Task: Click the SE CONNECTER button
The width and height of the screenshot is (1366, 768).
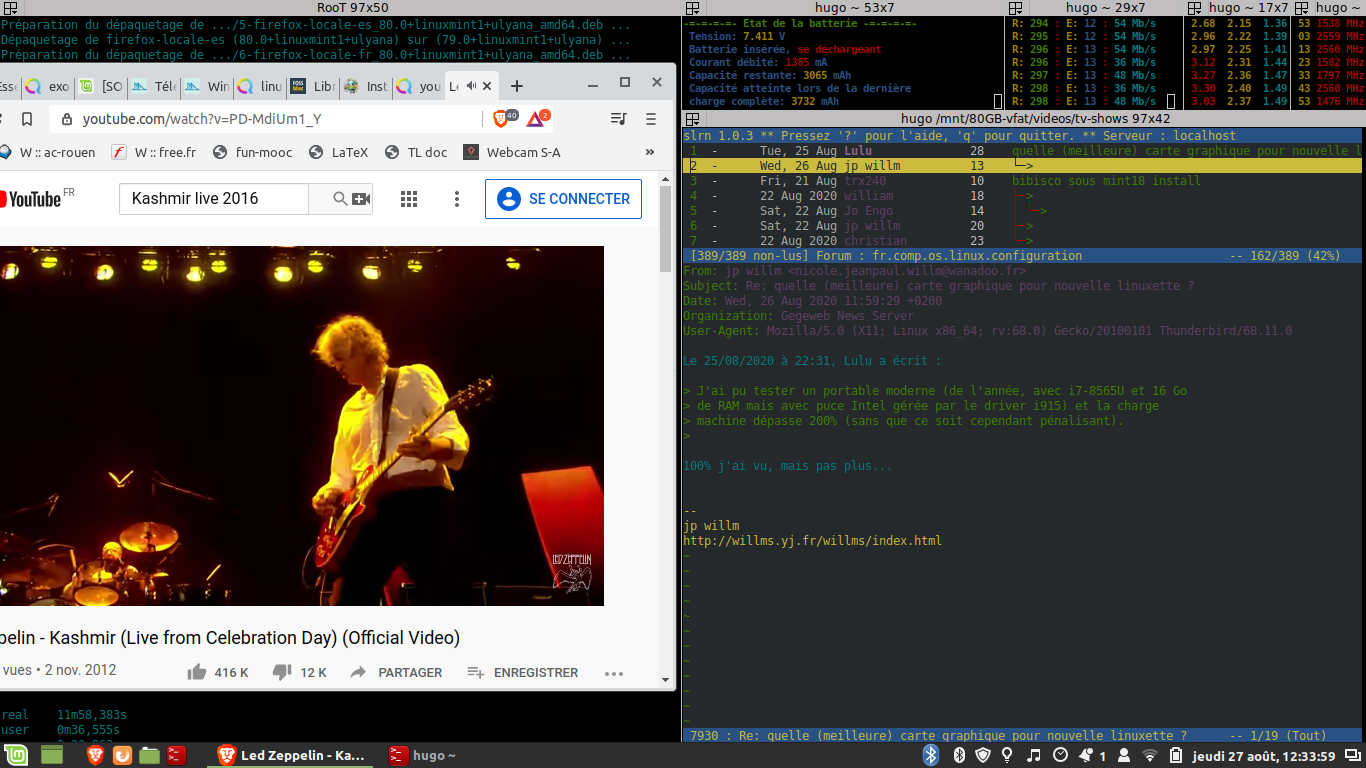Action: 563,199
